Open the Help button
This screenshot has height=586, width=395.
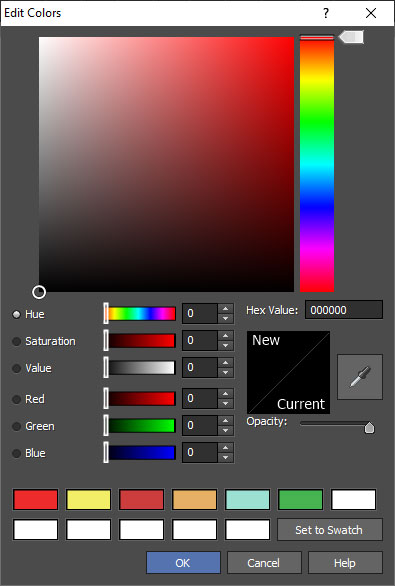point(345,562)
